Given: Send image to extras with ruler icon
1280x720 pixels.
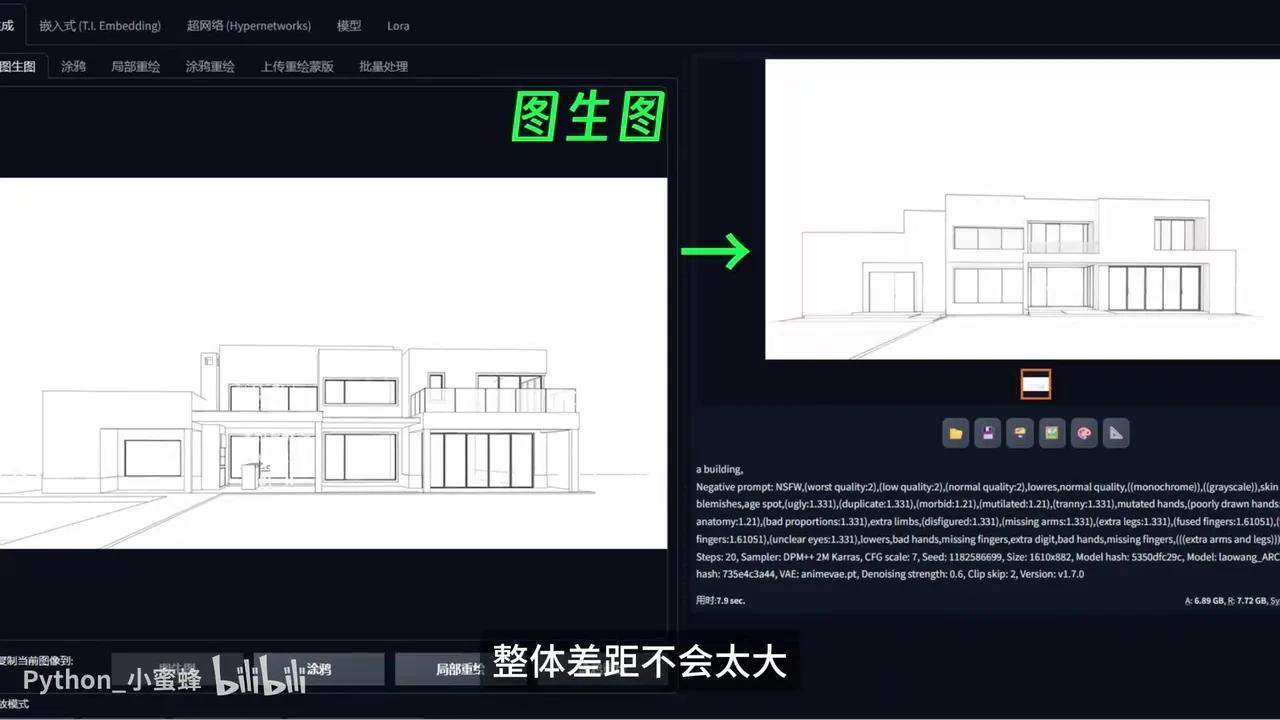Looking at the screenshot, I should click(1115, 432).
